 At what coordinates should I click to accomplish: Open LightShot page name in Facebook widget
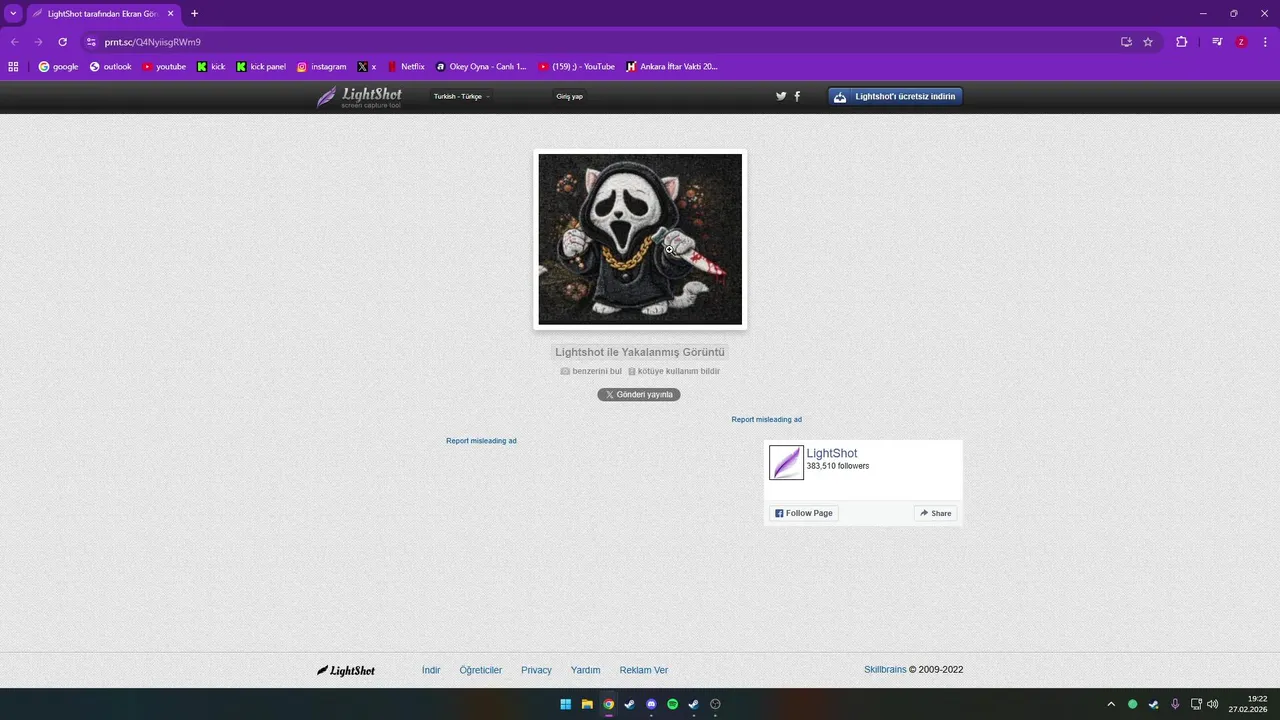point(832,453)
